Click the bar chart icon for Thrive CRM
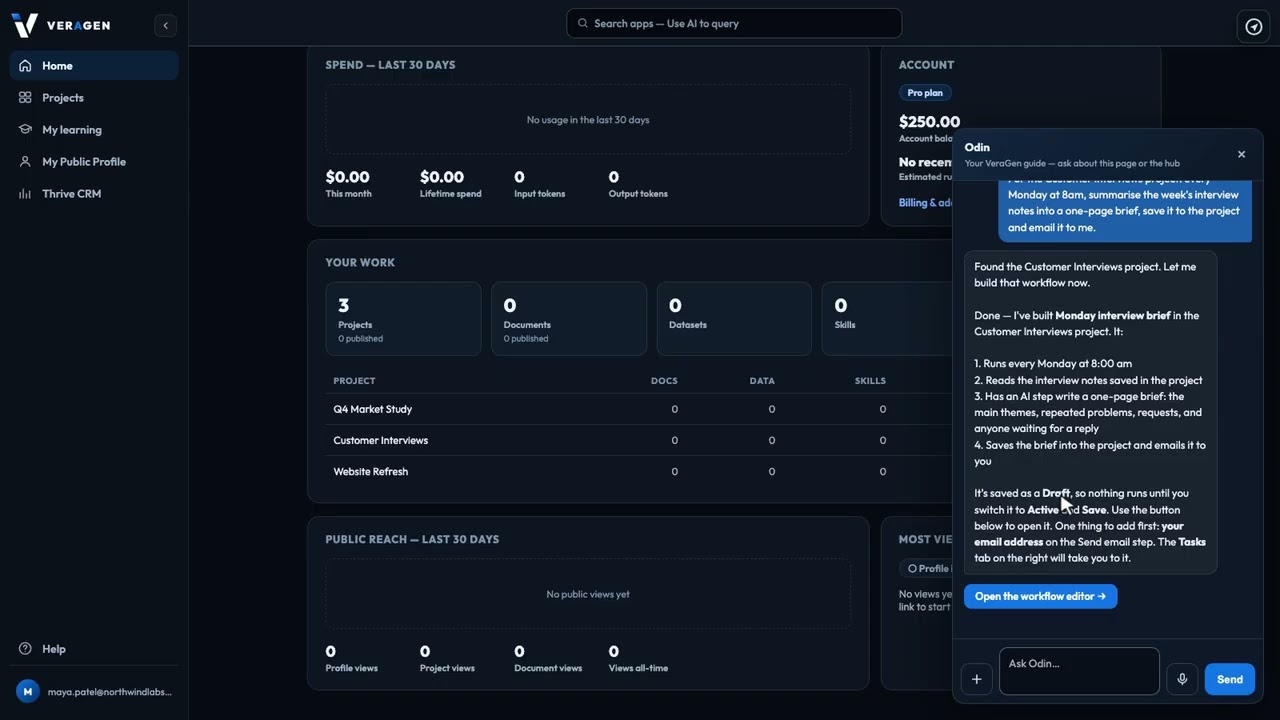 tap(25, 194)
